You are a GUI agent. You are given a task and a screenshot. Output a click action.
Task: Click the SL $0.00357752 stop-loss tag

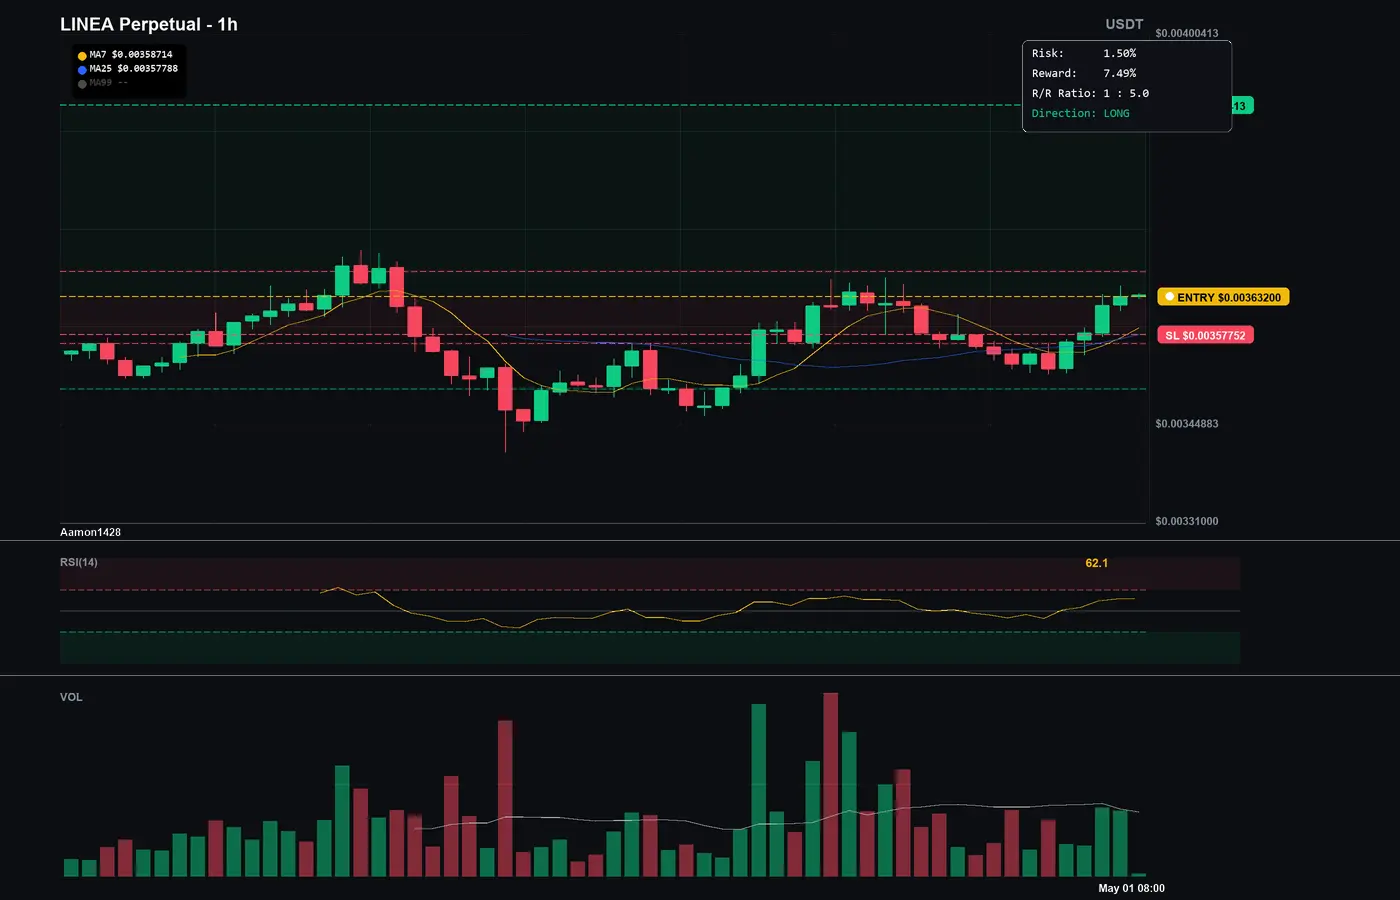1205,335
